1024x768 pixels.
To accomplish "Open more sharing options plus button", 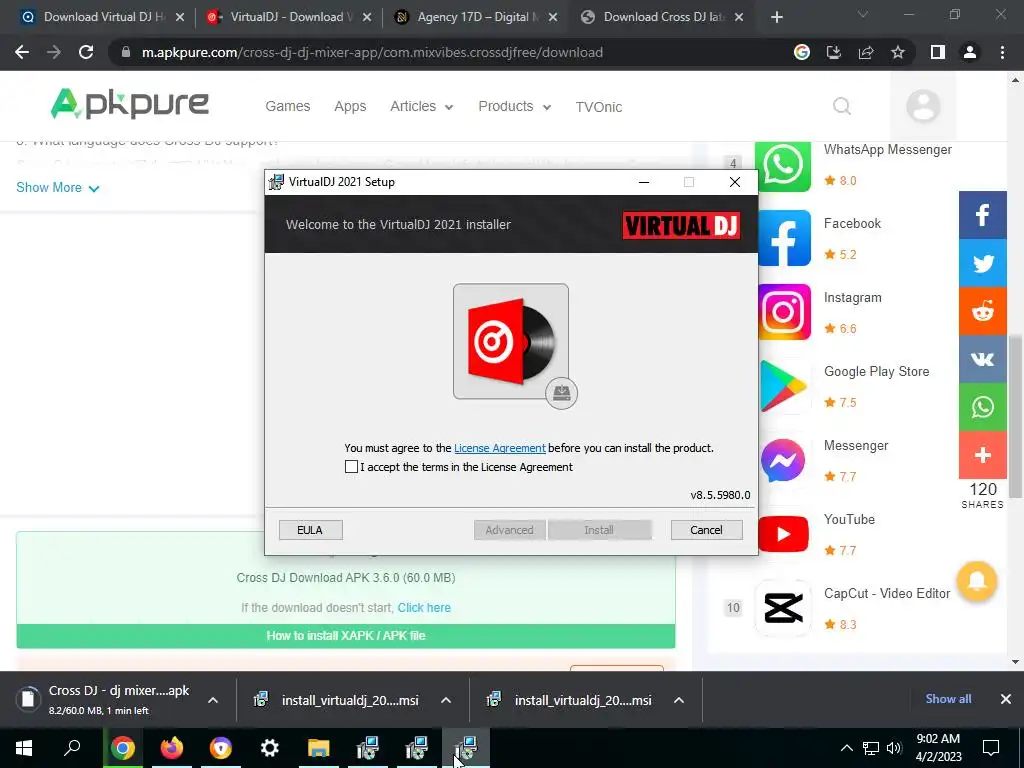I will pyautogui.click(x=983, y=455).
